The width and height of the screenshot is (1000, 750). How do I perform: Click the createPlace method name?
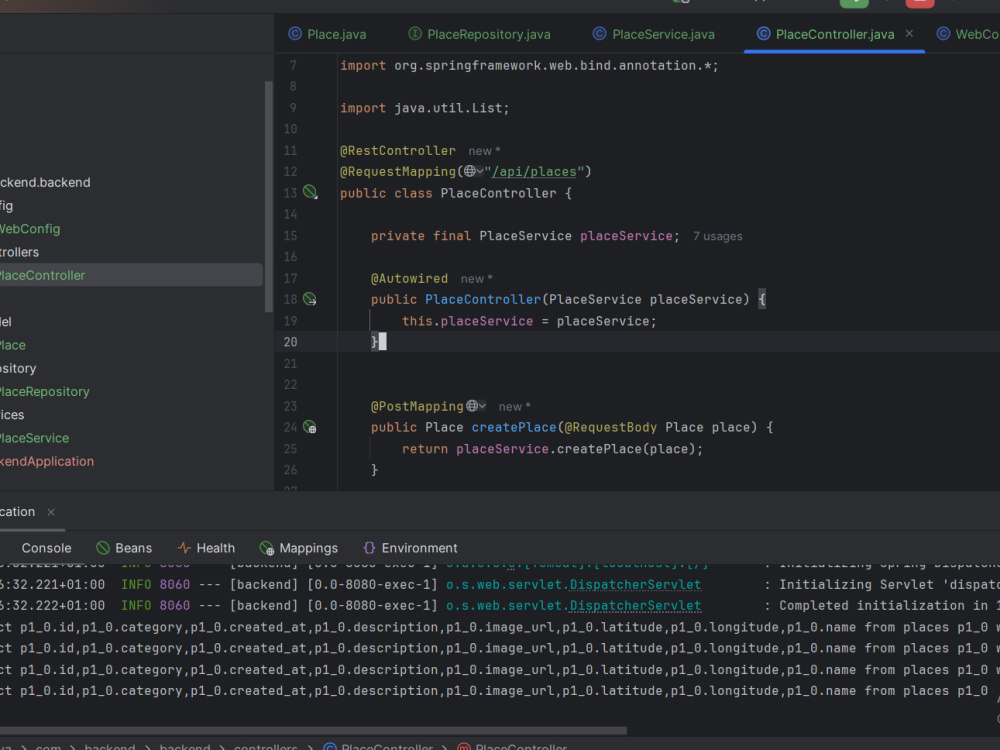pyautogui.click(x=514, y=427)
